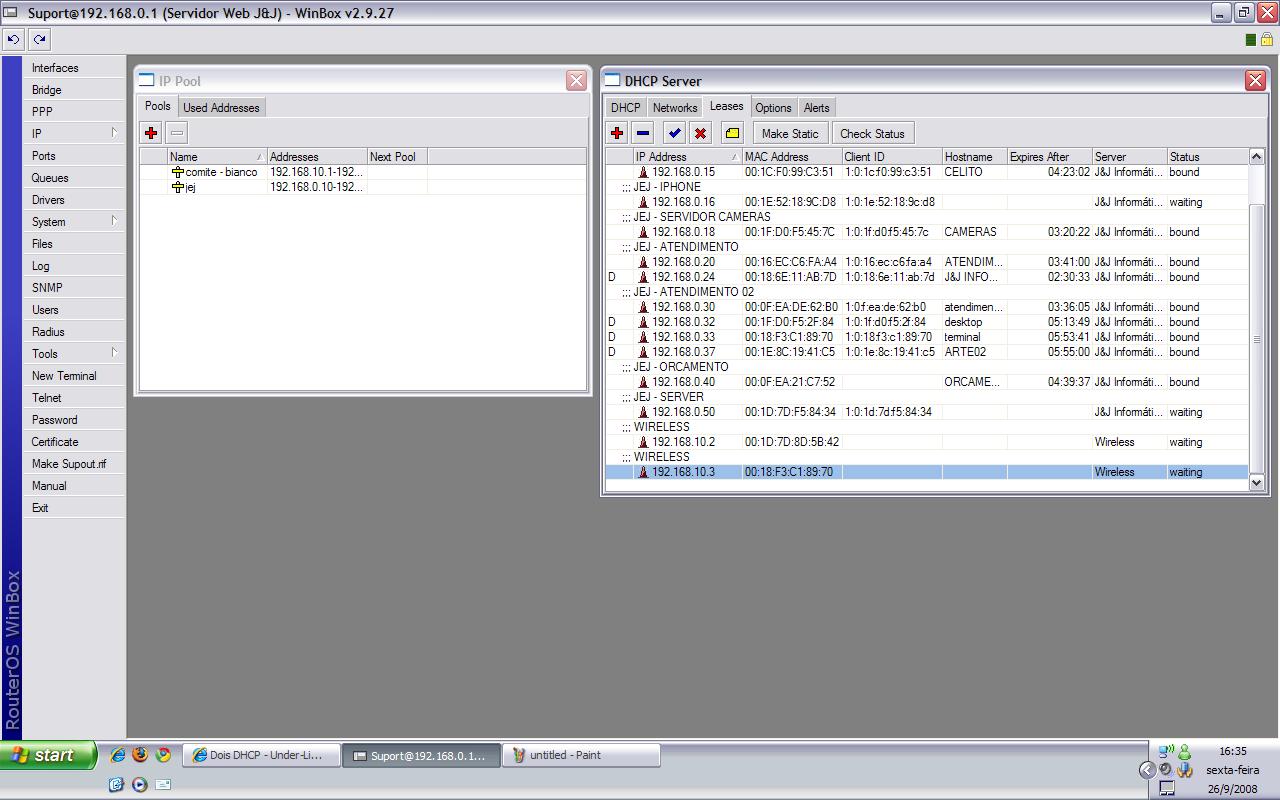Screen dimensions: 1280x800
Task: Select the jej pool row
Action: pyautogui.click(x=362, y=187)
